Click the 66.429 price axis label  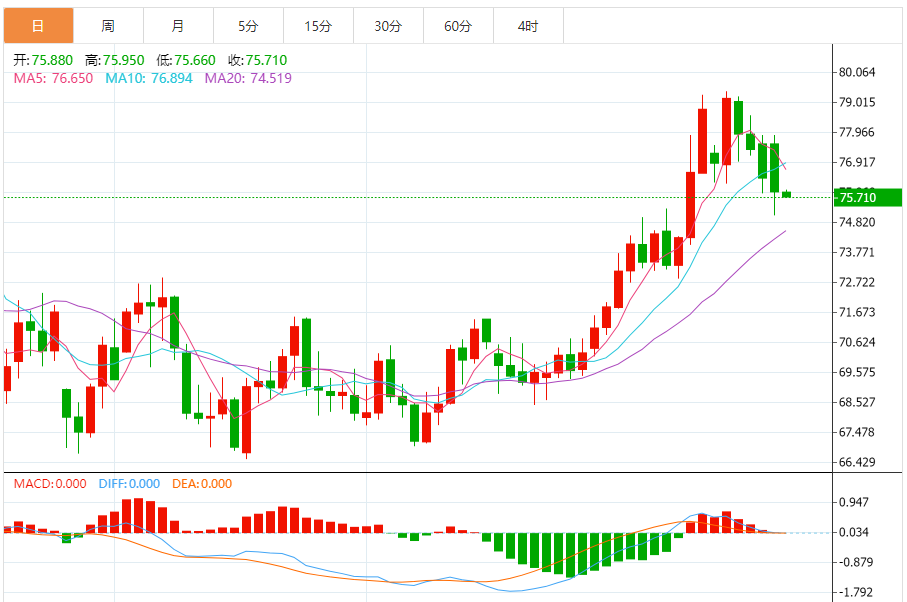[x=857, y=462]
